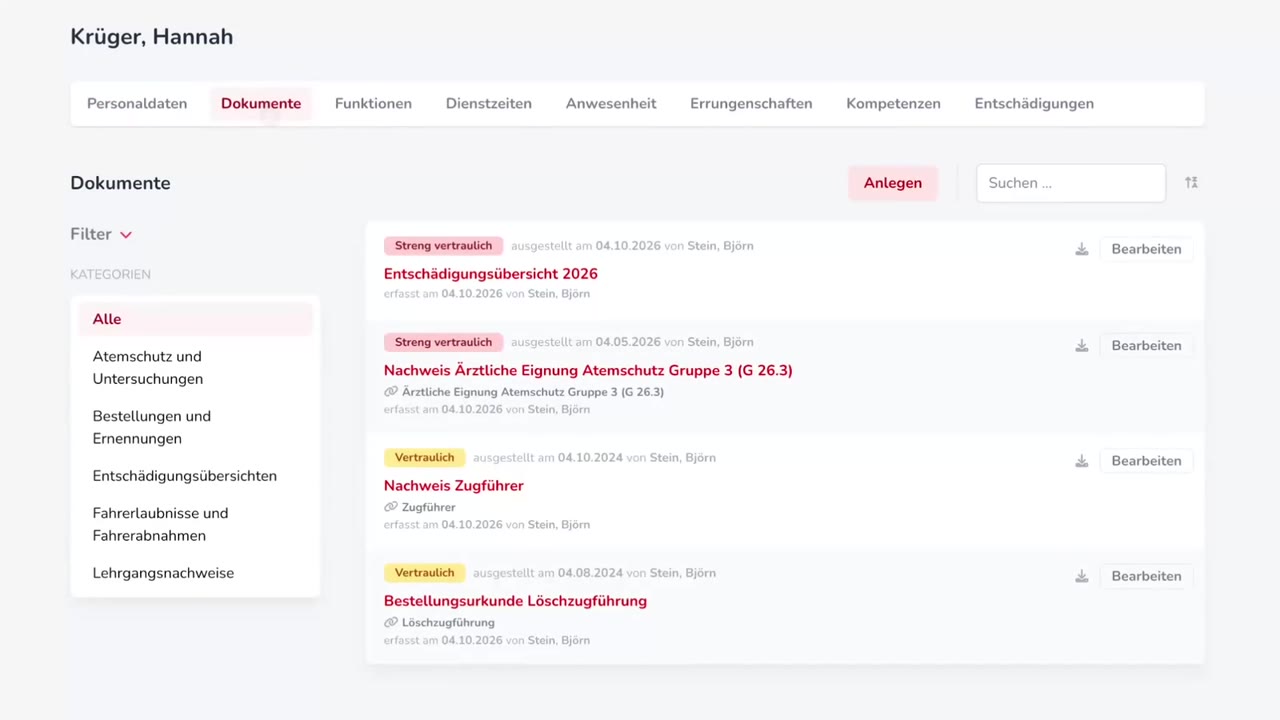The height and width of the screenshot is (720, 1280).
Task: Switch to the Kompetenzen tab
Action: [893, 104]
